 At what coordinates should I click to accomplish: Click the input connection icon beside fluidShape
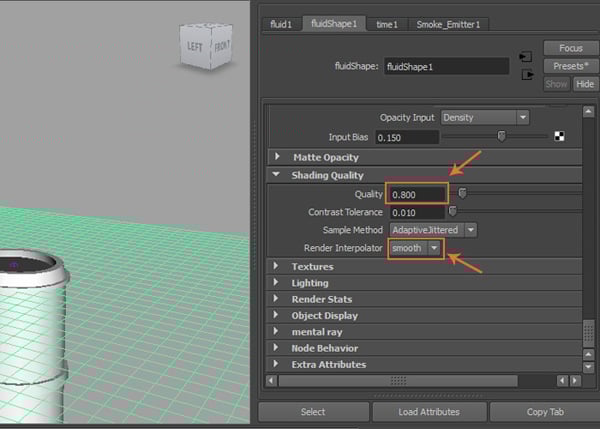(x=525, y=57)
